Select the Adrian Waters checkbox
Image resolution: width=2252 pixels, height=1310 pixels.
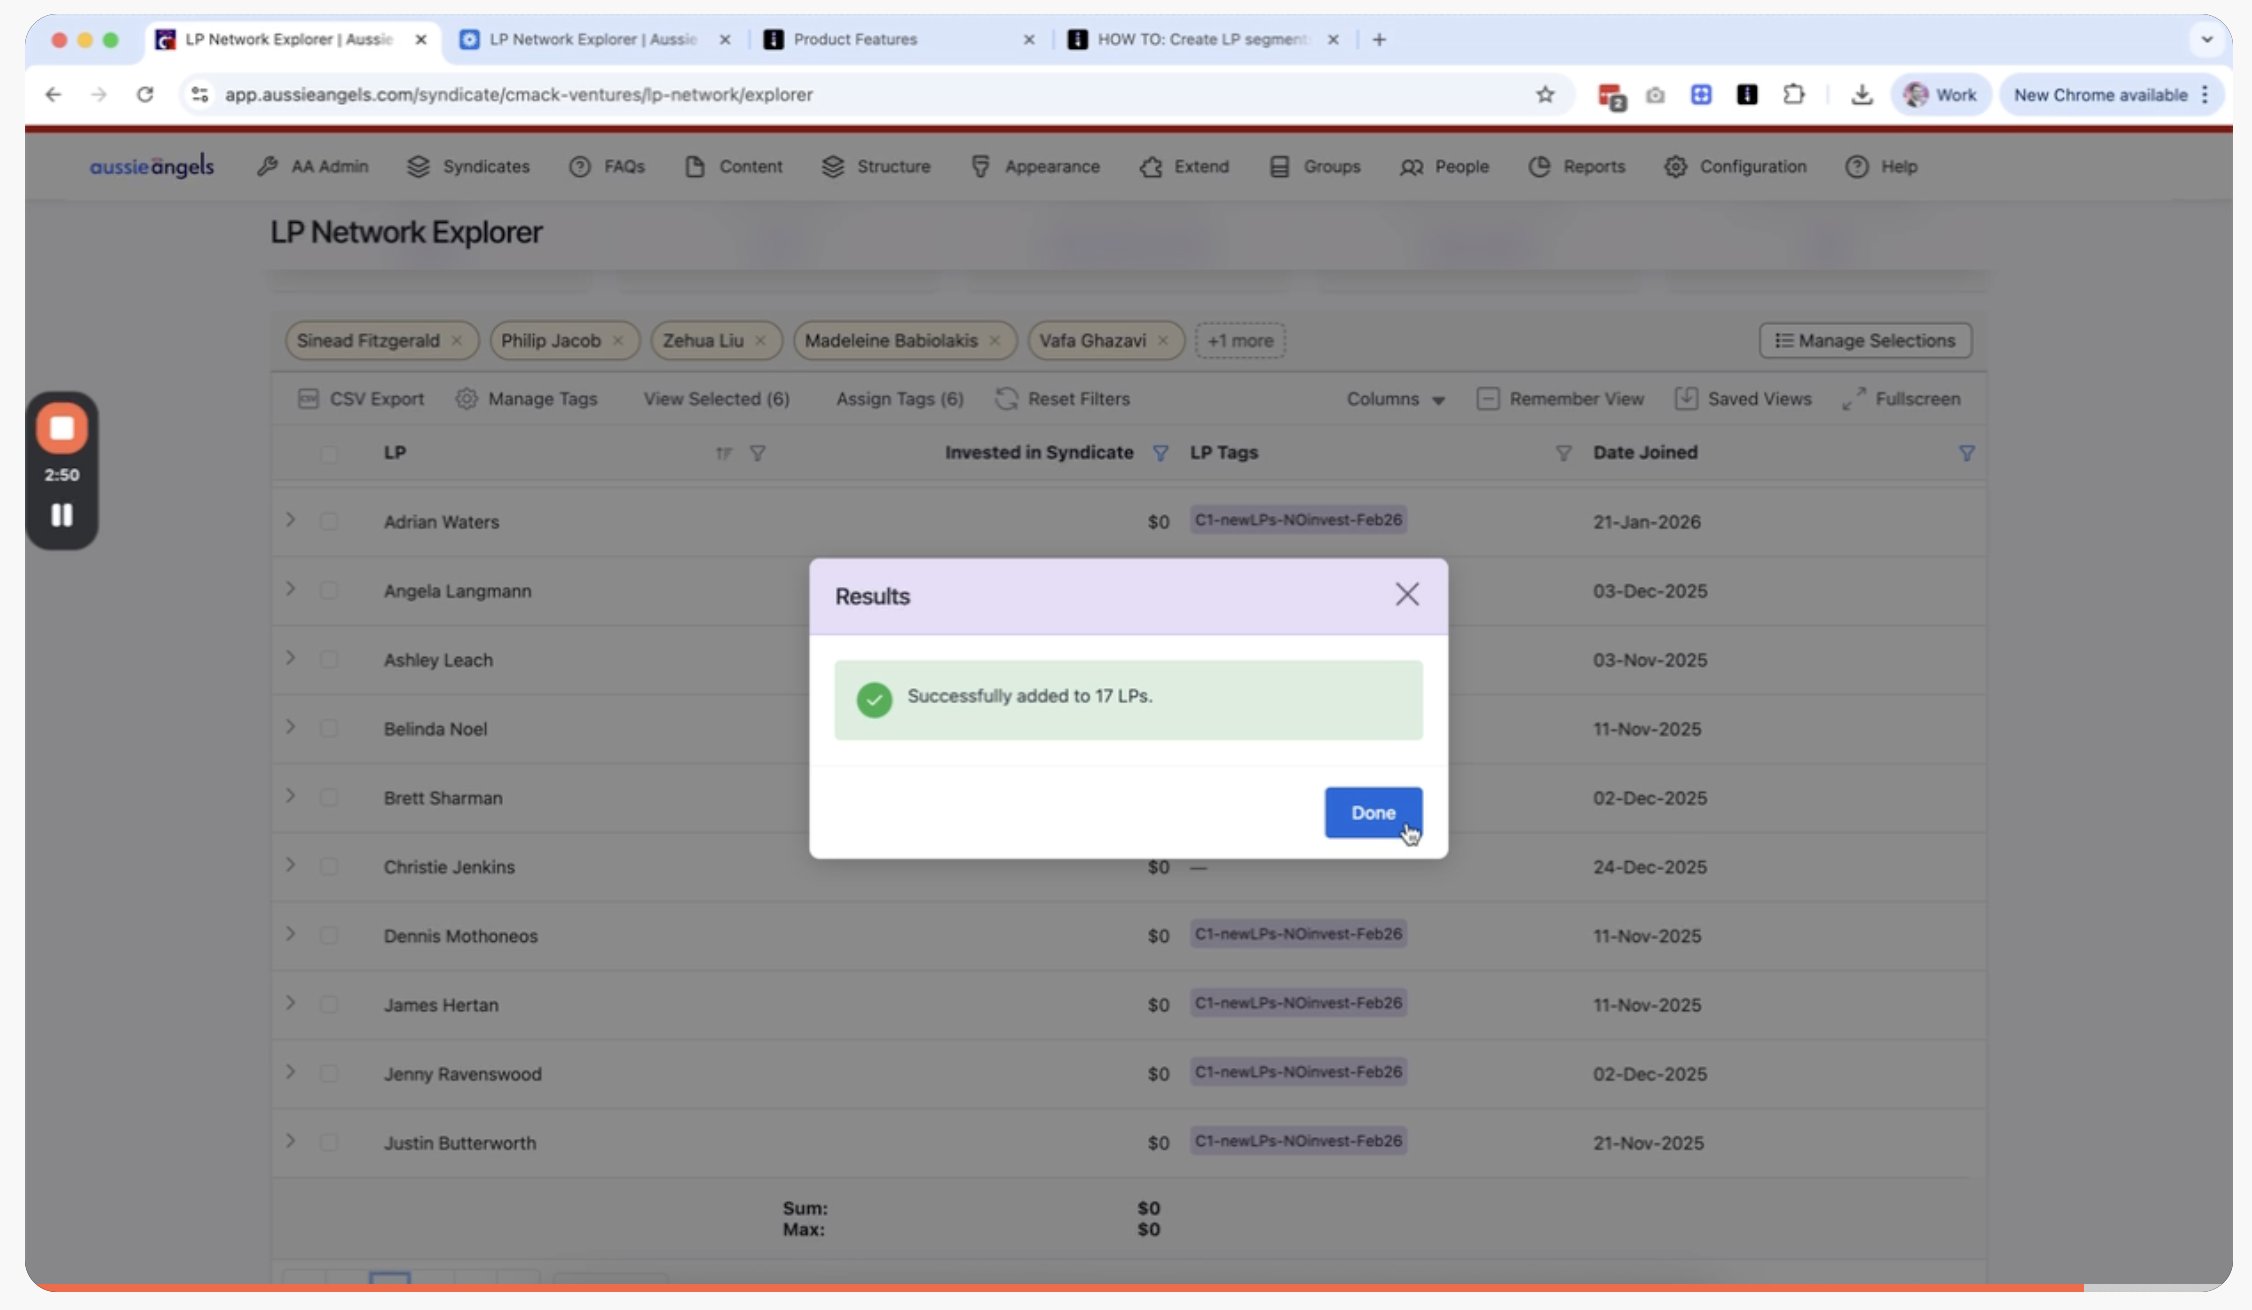click(x=329, y=521)
